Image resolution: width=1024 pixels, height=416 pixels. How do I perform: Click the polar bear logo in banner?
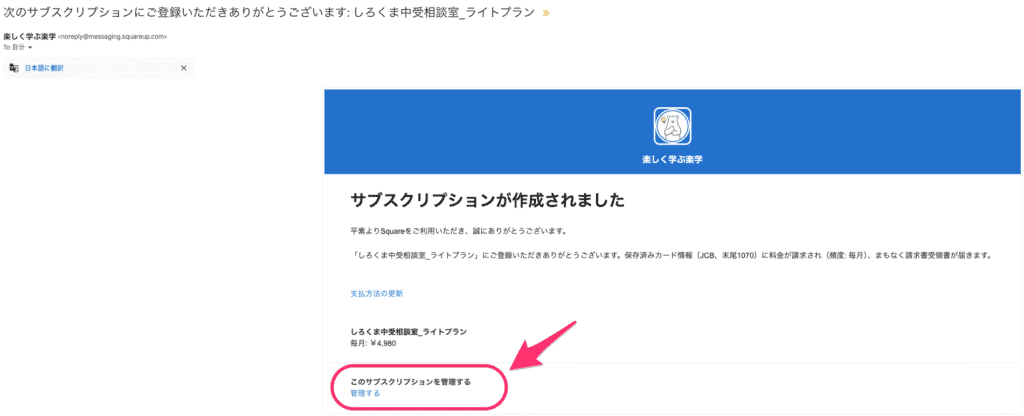(x=672, y=126)
